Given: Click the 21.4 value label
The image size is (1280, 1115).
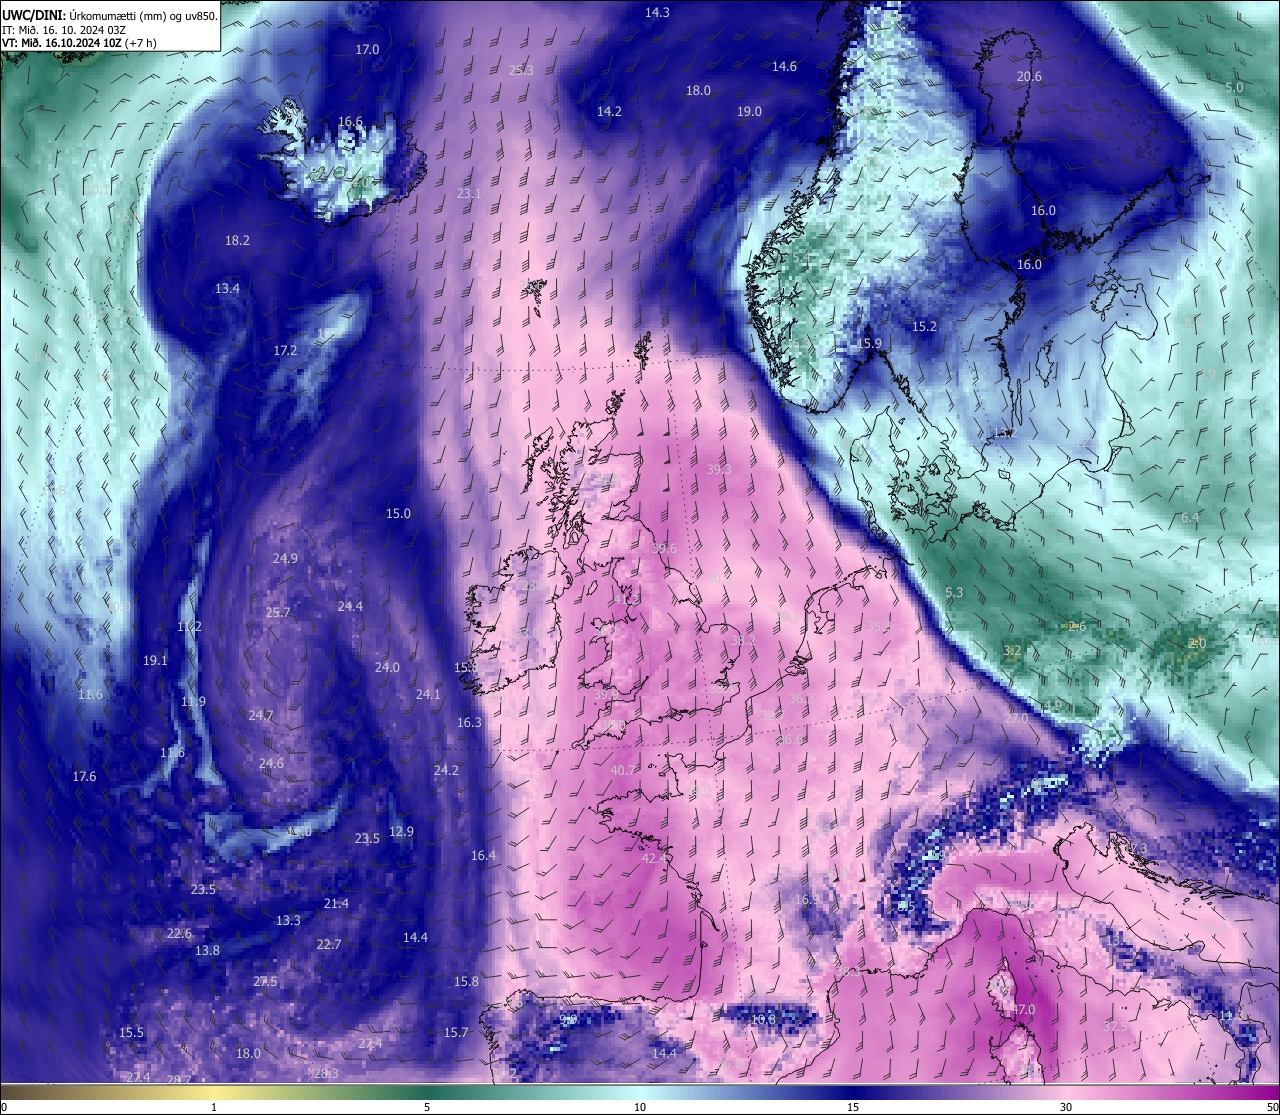Looking at the screenshot, I should coord(336,903).
